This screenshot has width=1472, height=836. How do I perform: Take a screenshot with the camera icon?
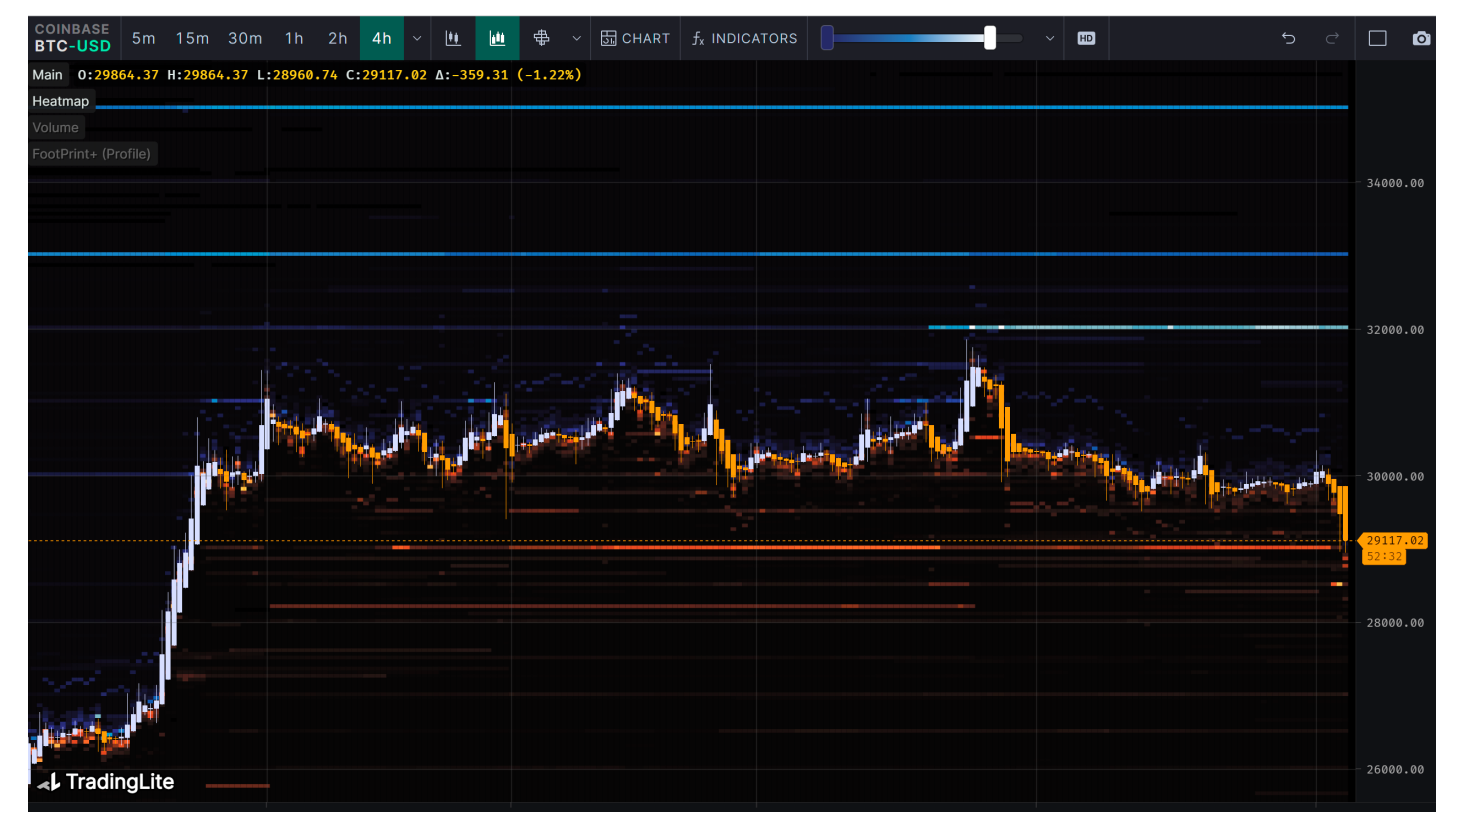[1421, 38]
